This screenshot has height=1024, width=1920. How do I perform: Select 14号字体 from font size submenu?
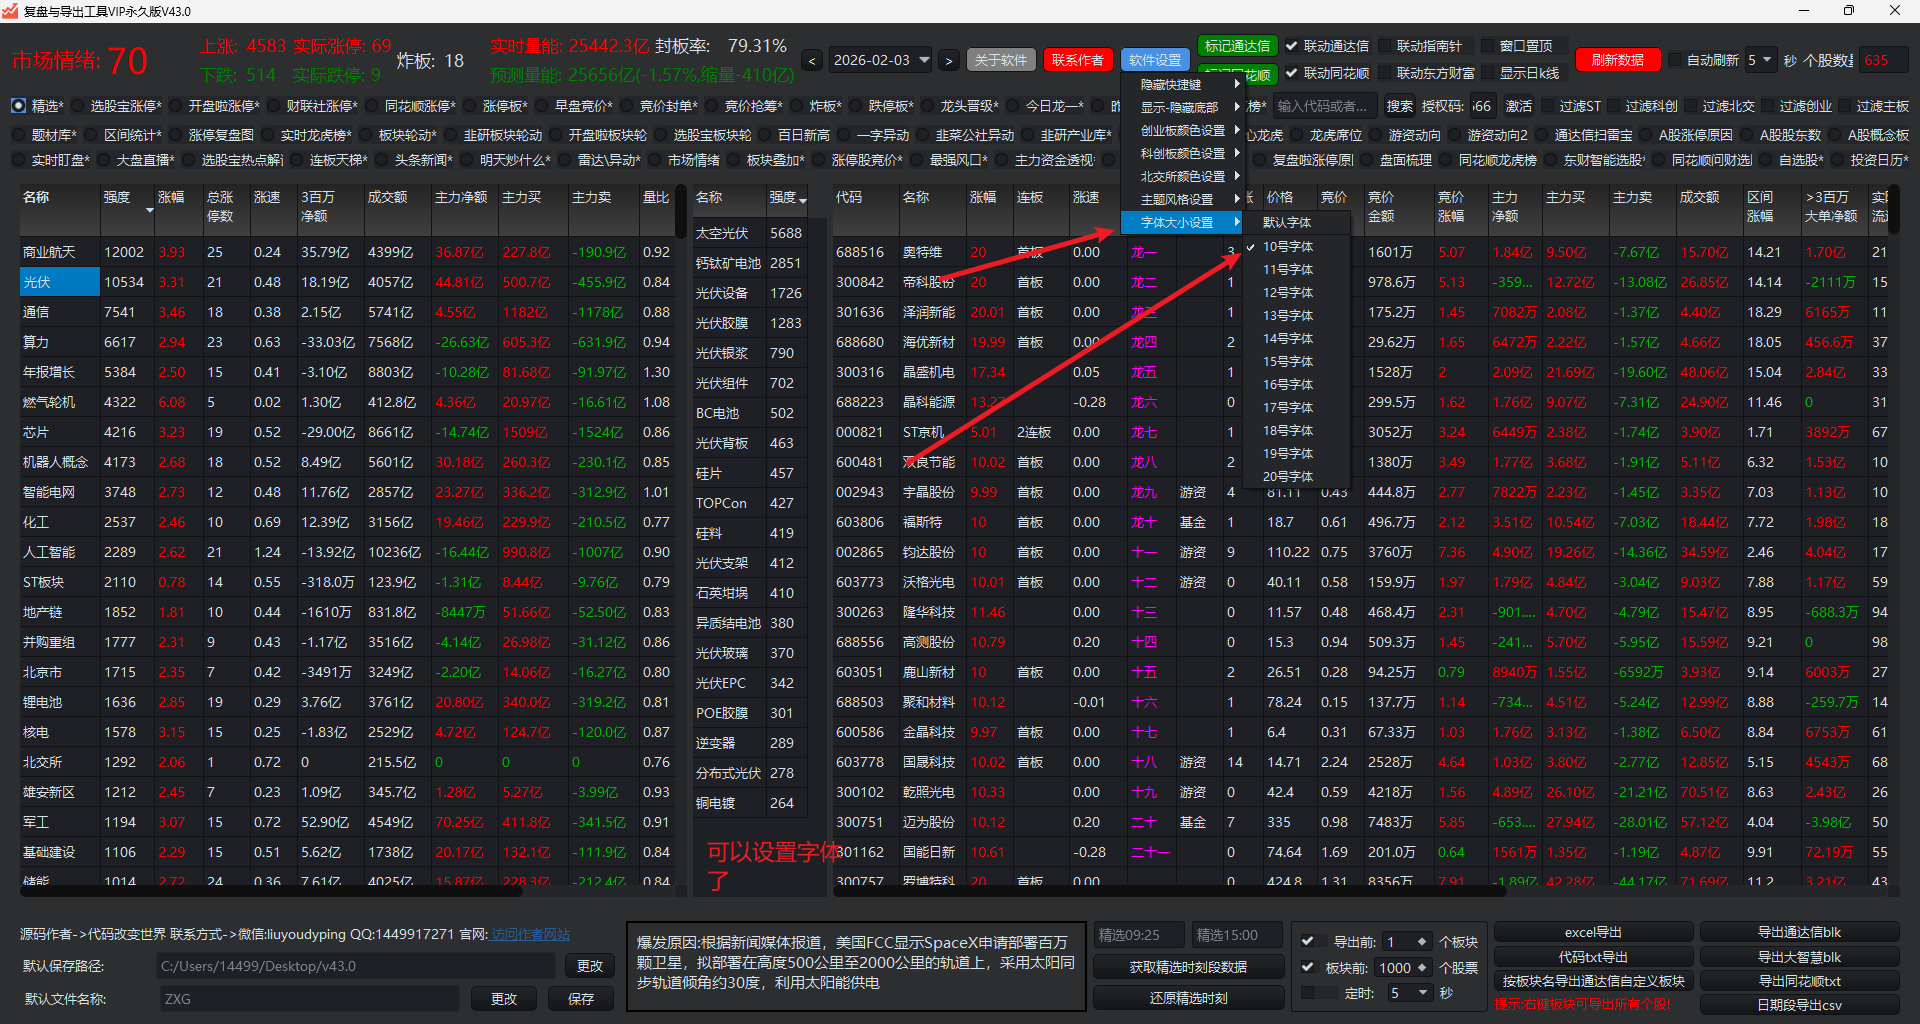pyautogui.click(x=1287, y=339)
